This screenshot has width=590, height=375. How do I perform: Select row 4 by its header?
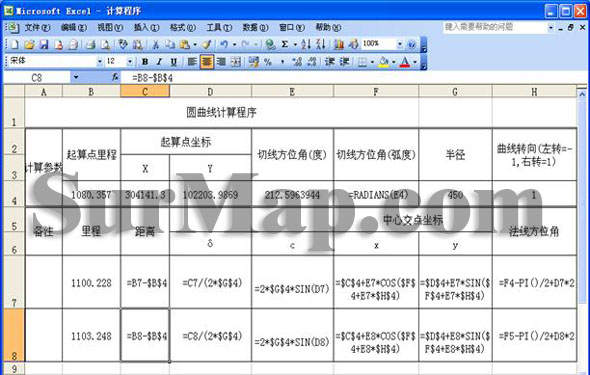point(14,194)
